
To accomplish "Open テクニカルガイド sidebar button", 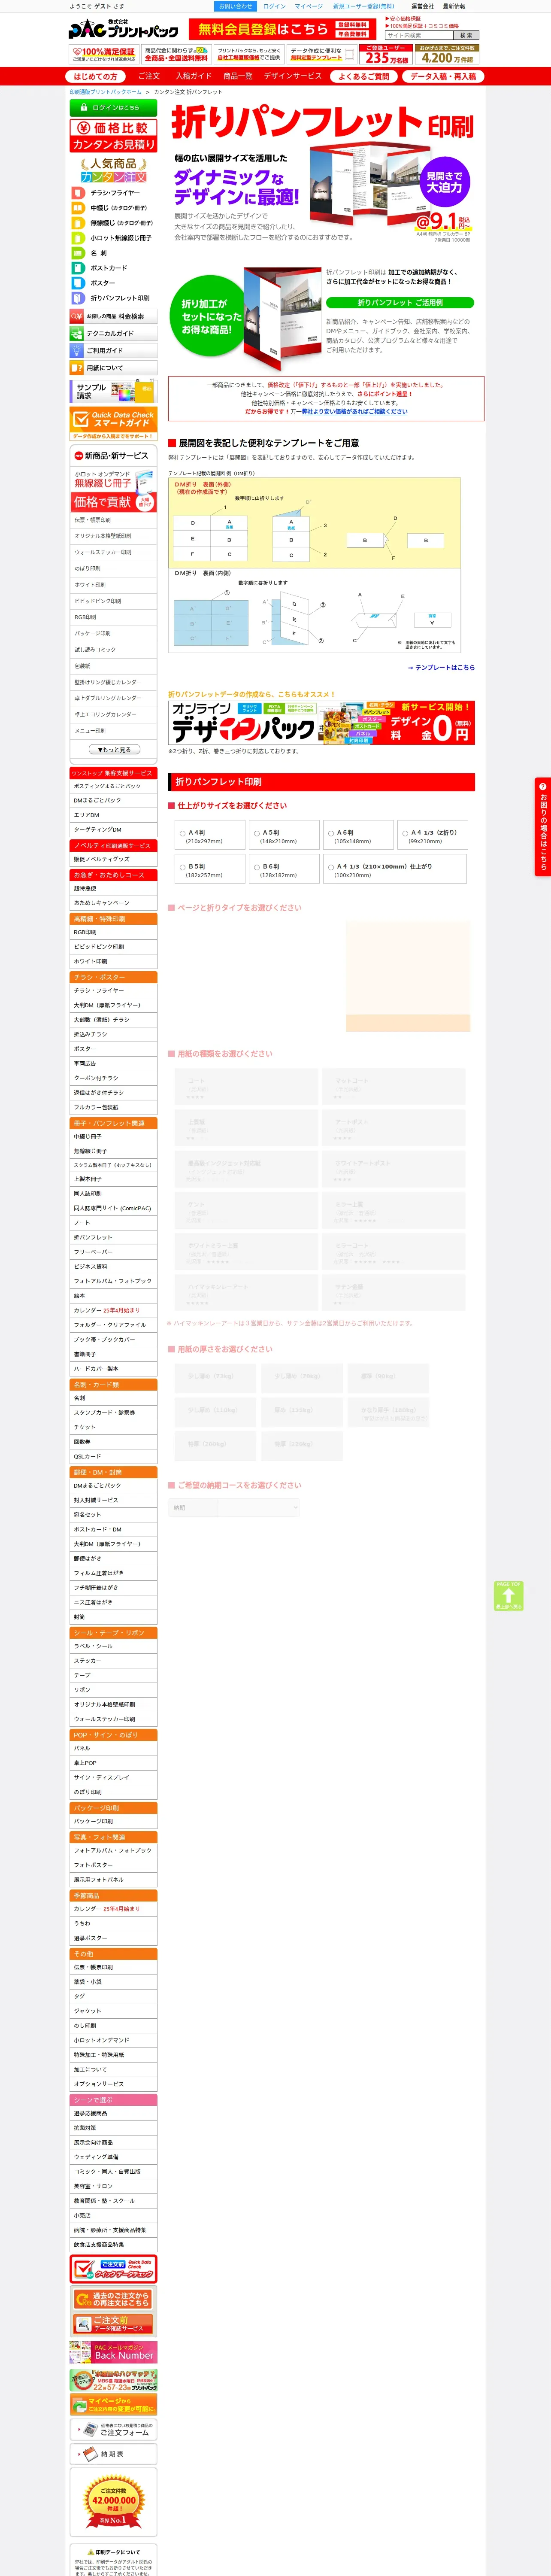I will pos(113,333).
